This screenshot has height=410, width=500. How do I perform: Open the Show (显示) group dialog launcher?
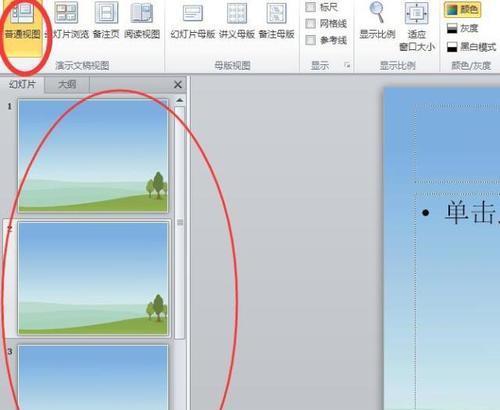(347, 66)
